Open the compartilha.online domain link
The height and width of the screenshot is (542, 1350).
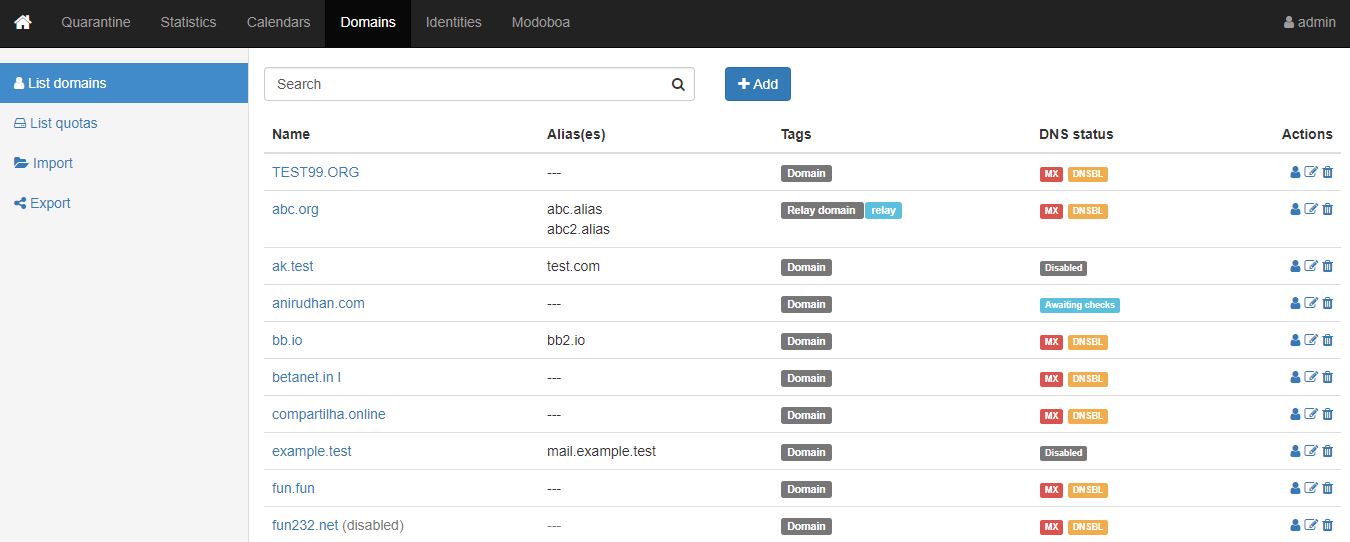tap(328, 415)
